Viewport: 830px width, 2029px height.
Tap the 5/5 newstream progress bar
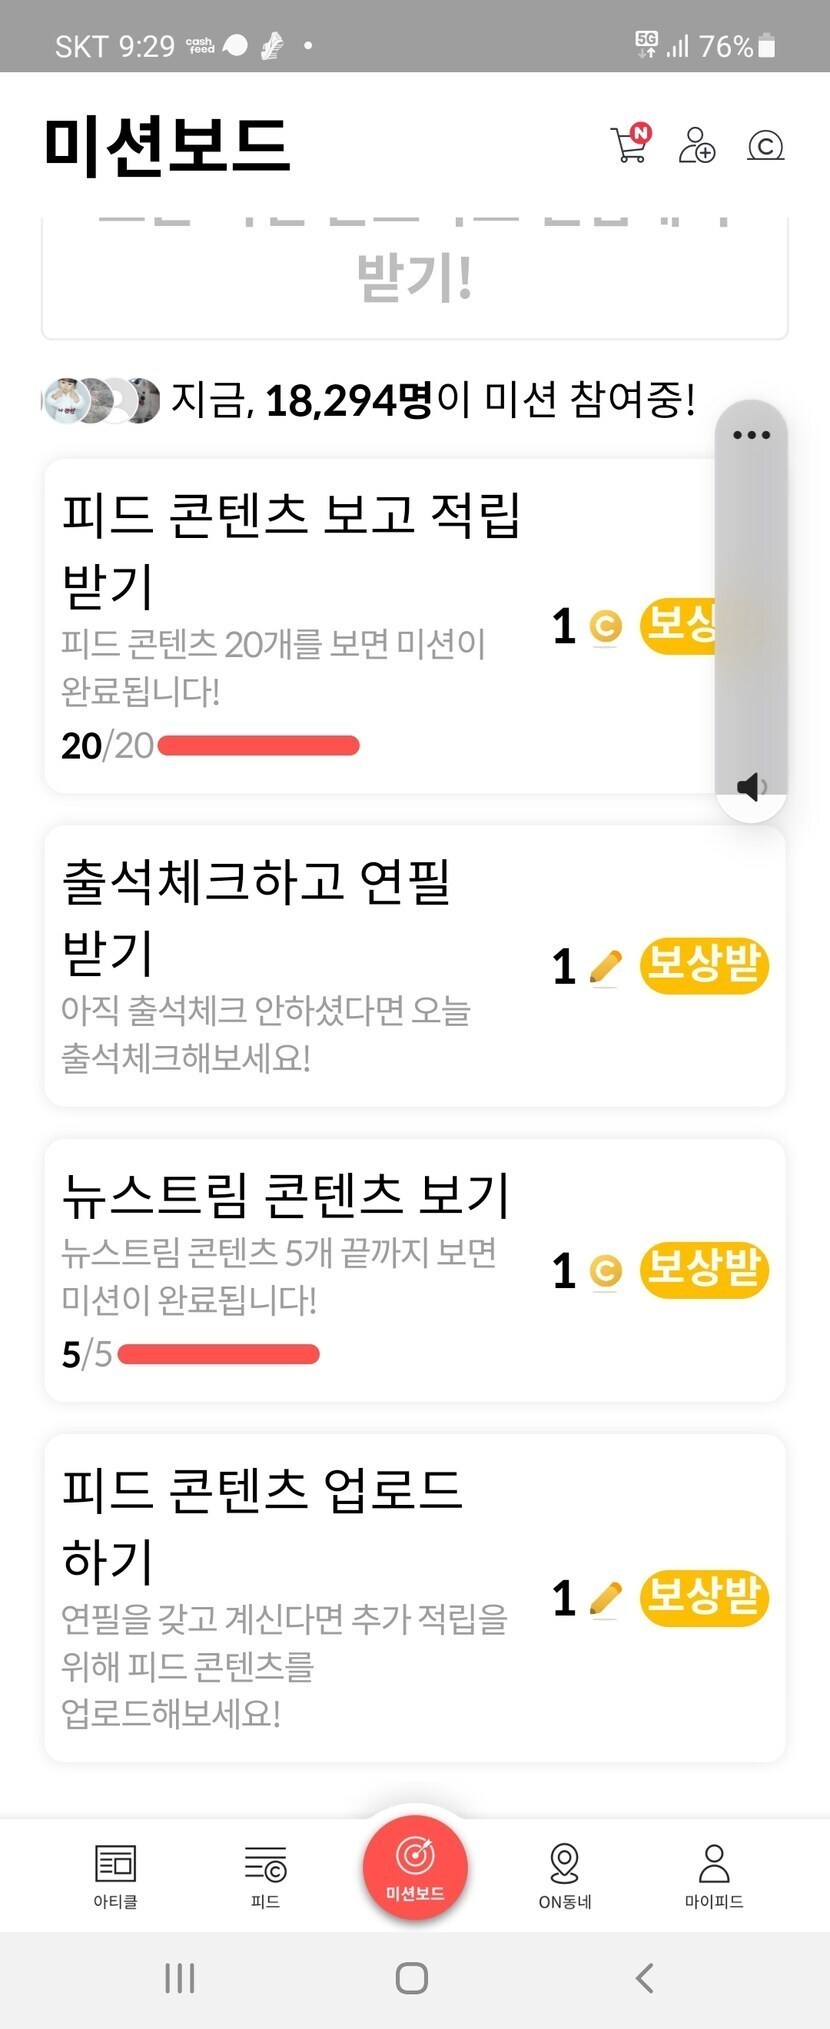pyautogui.click(x=218, y=1355)
